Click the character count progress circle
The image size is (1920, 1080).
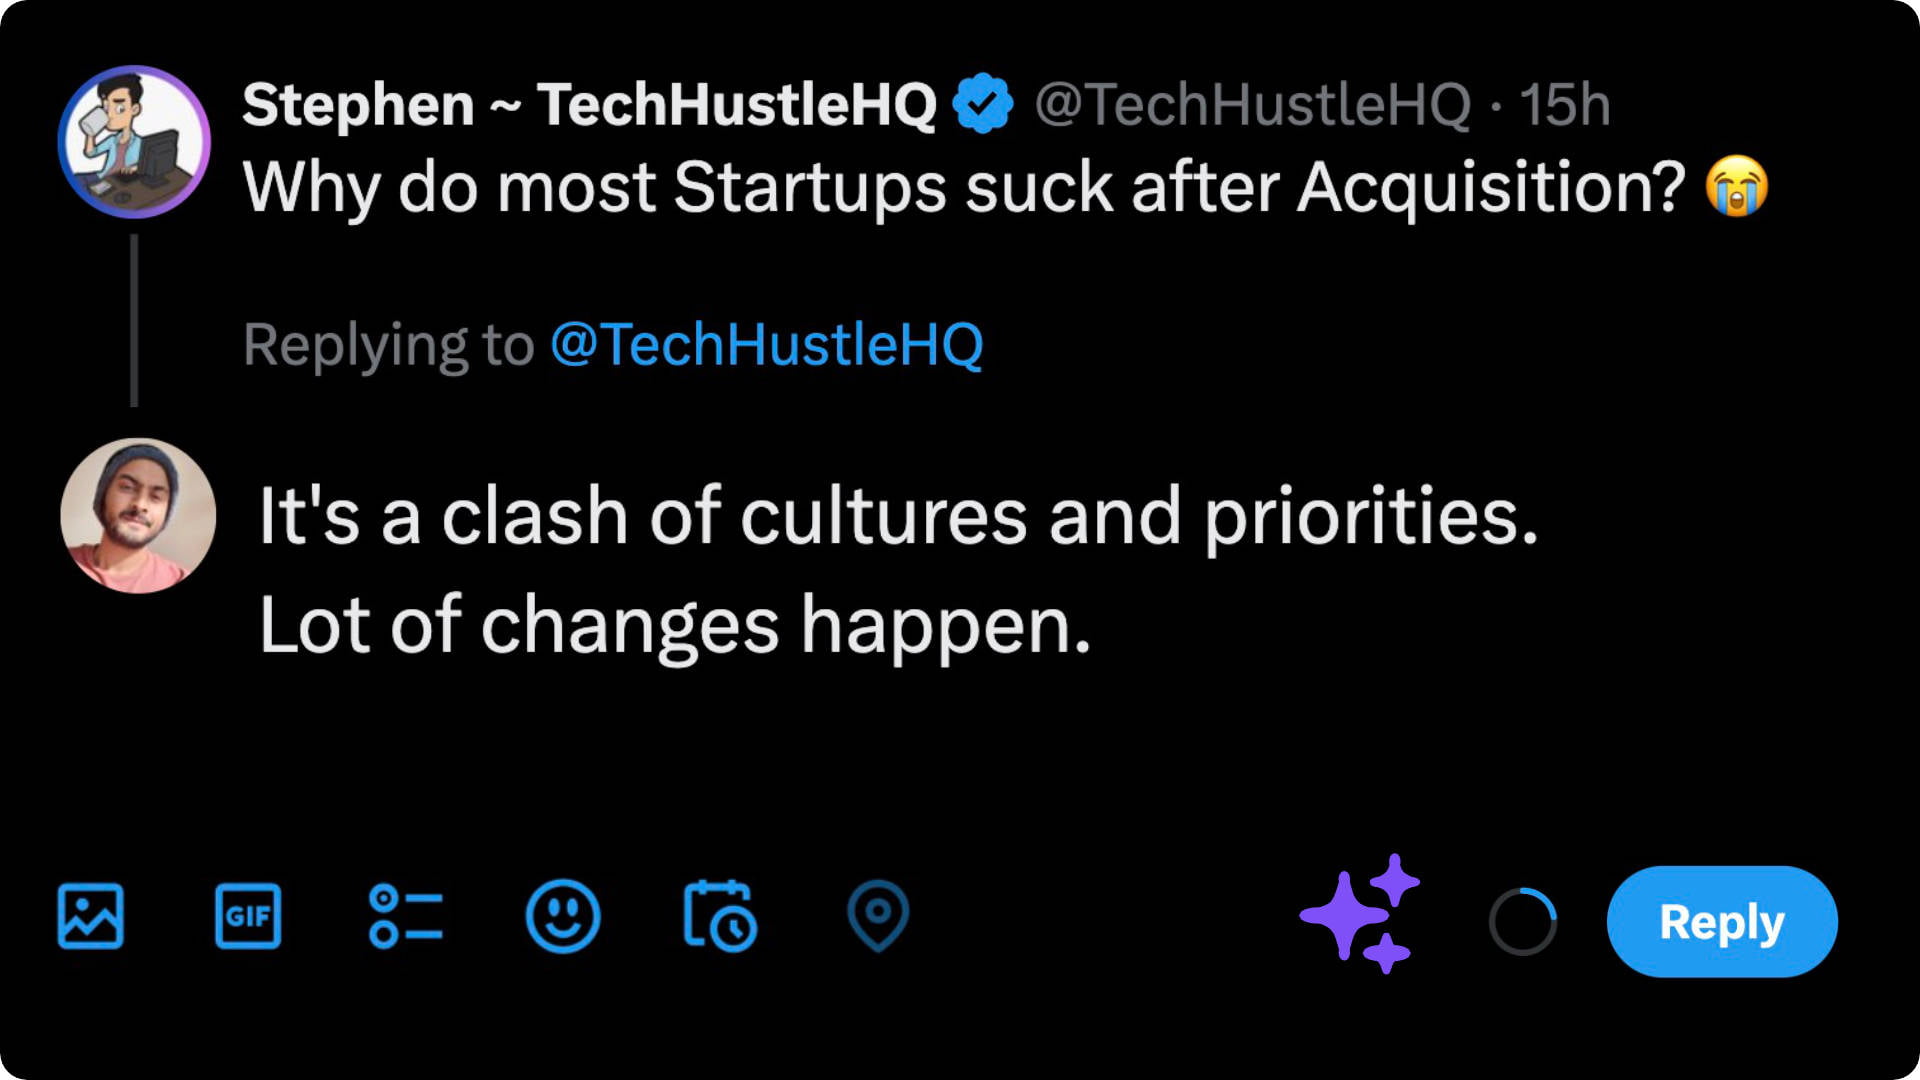[1523, 917]
